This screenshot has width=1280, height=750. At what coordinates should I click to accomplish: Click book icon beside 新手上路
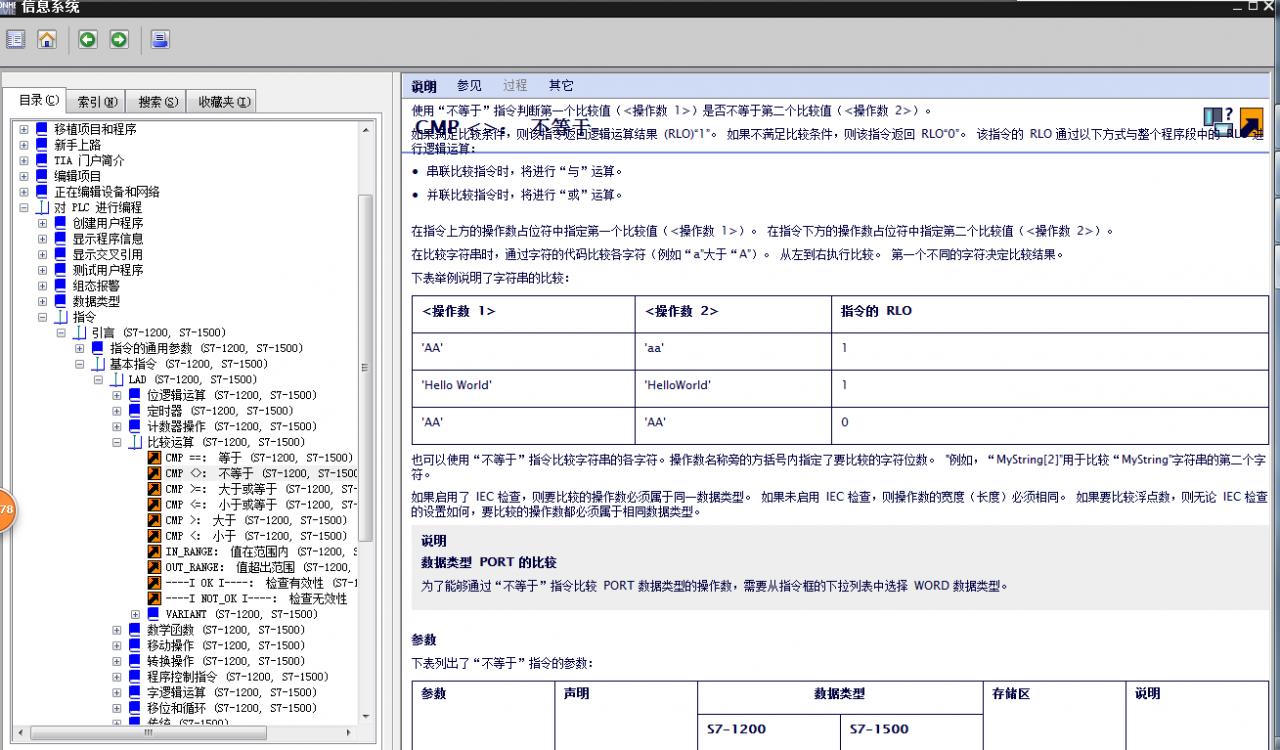pyautogui.click(x=41, y=145)
